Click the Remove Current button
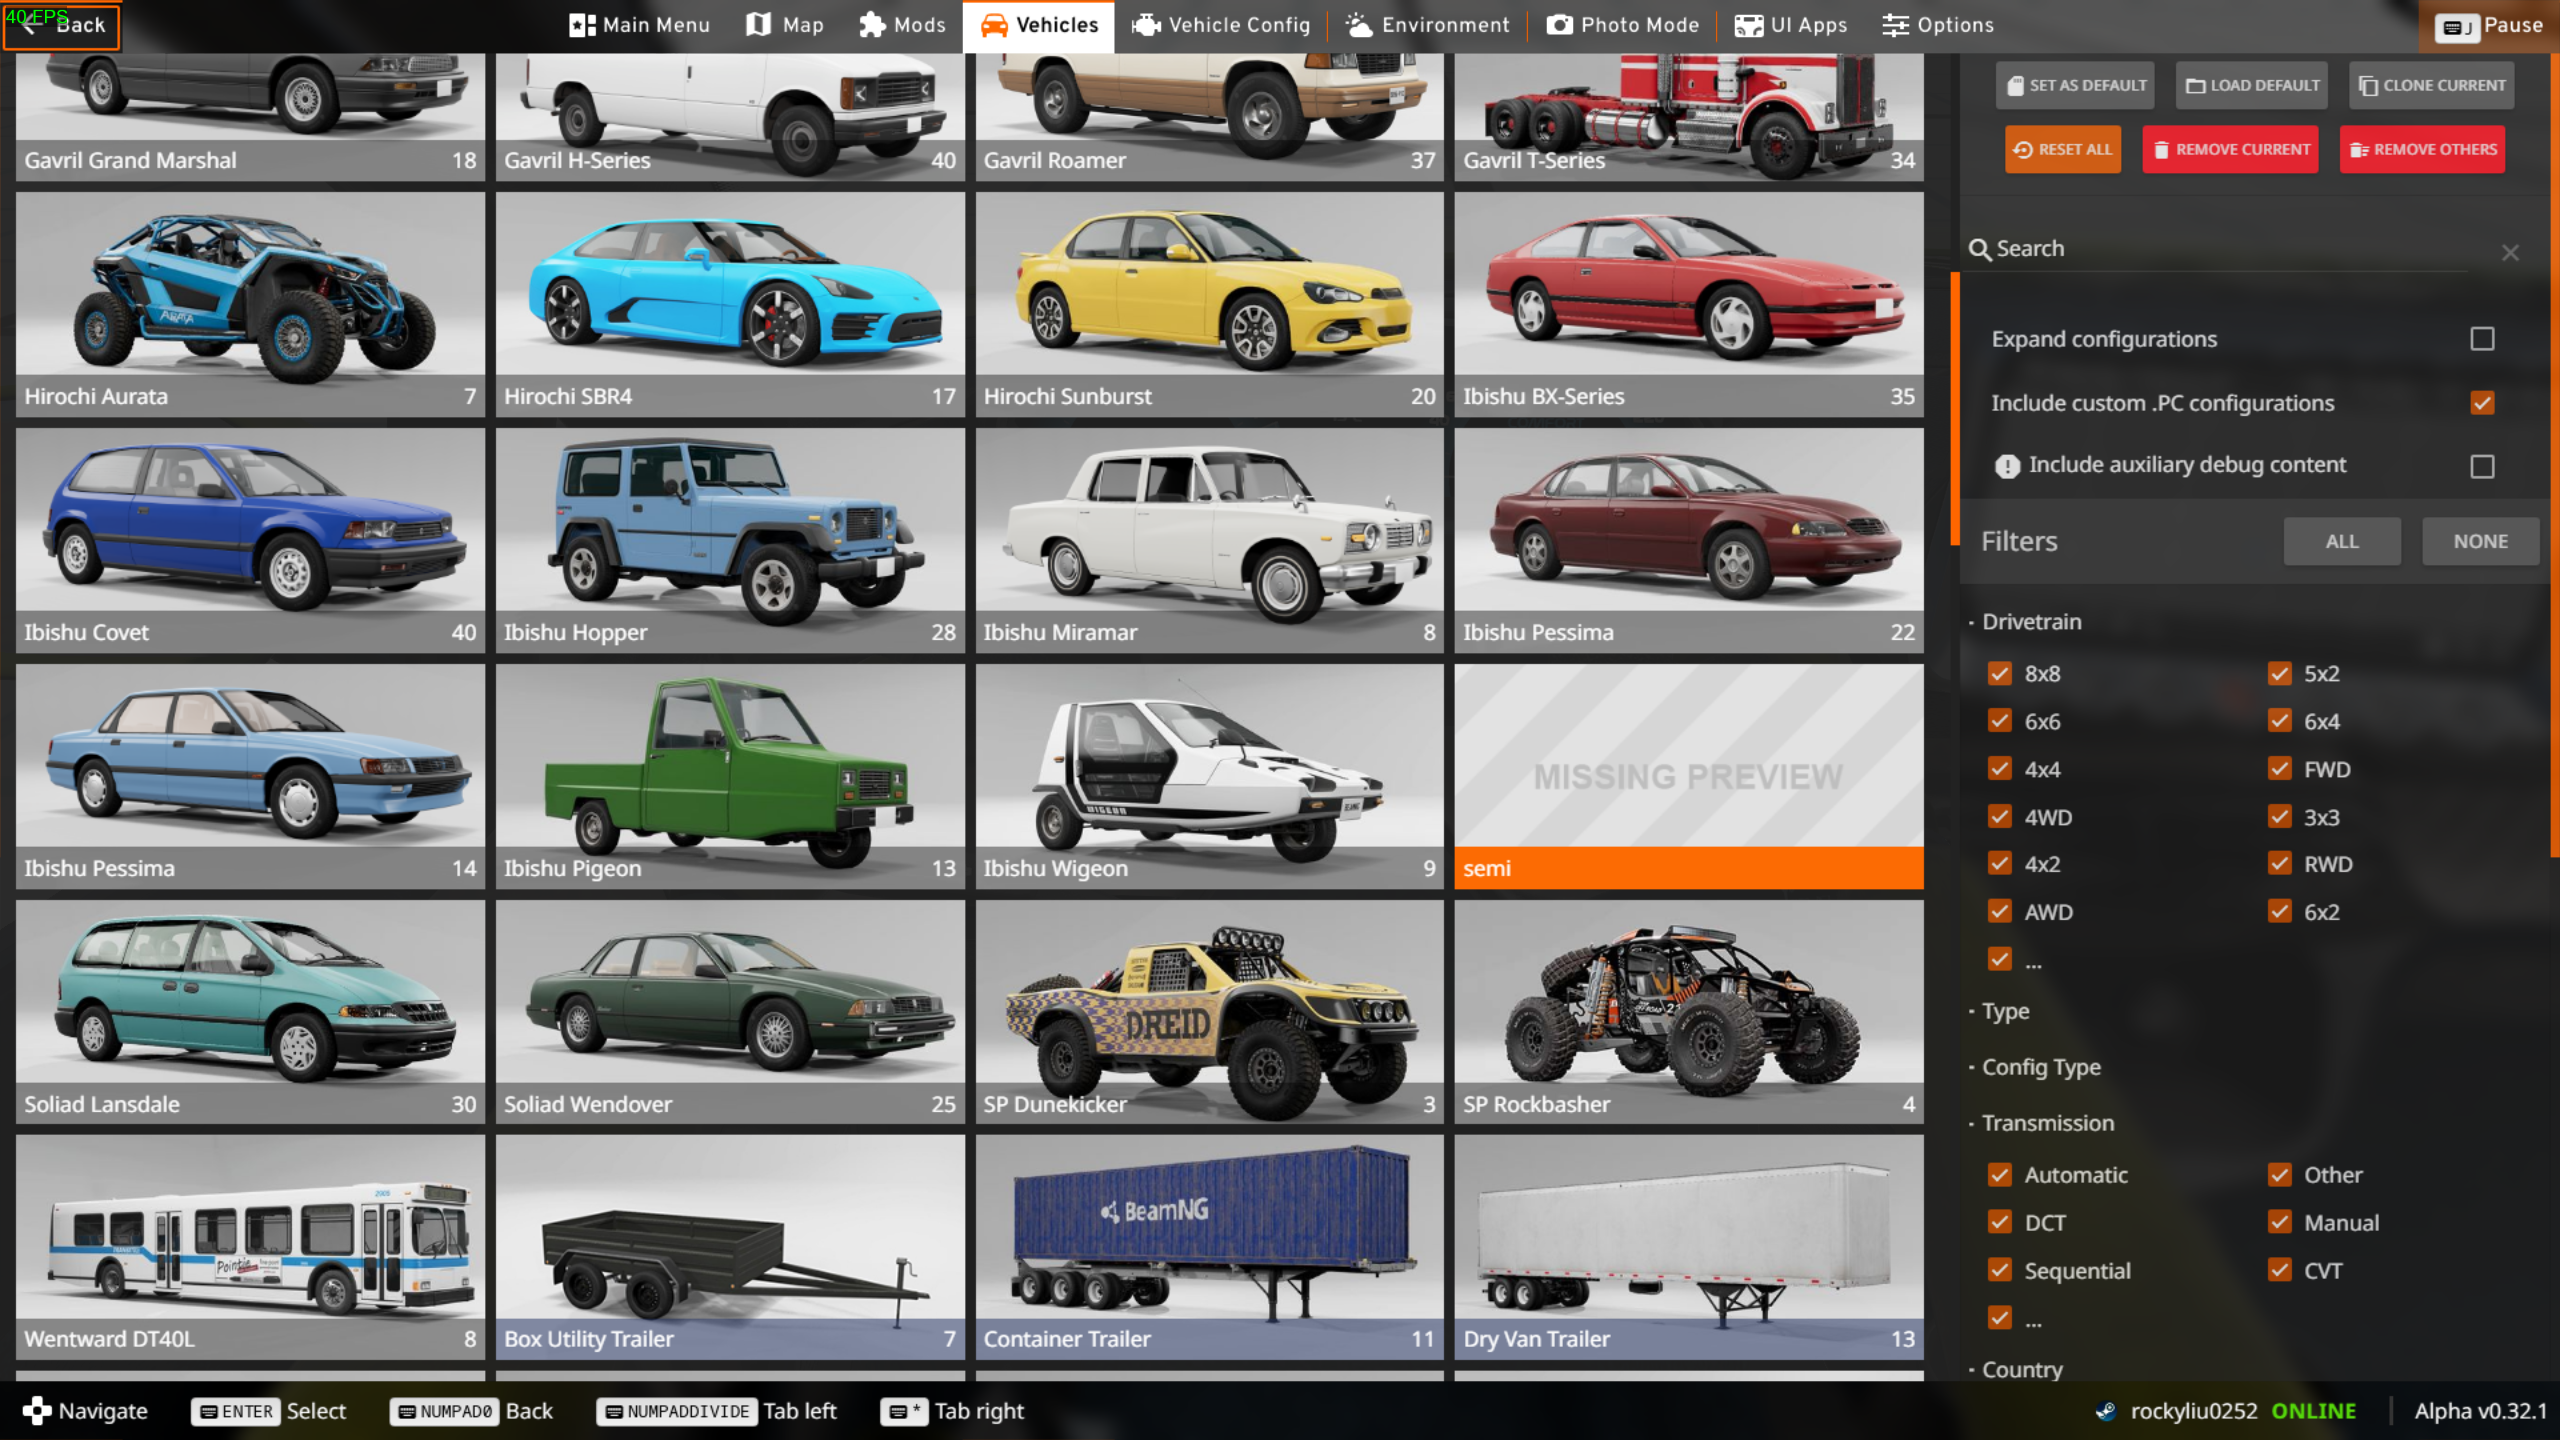Viewport: 2560px width, 1440px height. pos(2230,150)
